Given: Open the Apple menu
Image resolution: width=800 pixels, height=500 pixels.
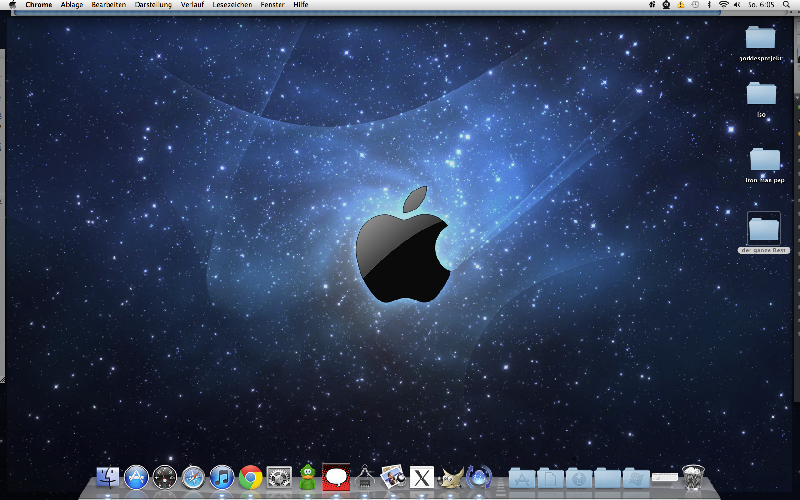Looking at the screenshot, I should click(12, 5).
